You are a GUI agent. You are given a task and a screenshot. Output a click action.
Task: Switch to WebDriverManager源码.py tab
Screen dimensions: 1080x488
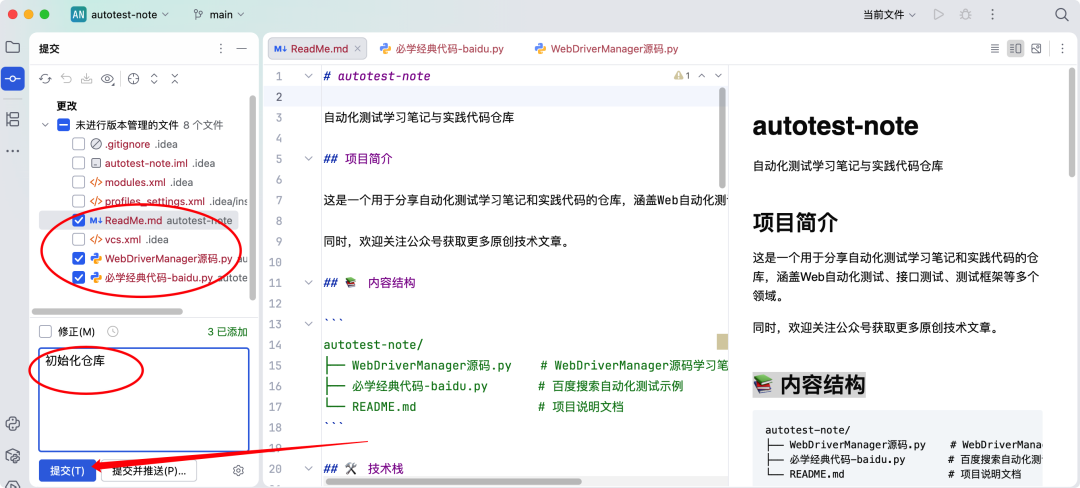pos(605,49)
